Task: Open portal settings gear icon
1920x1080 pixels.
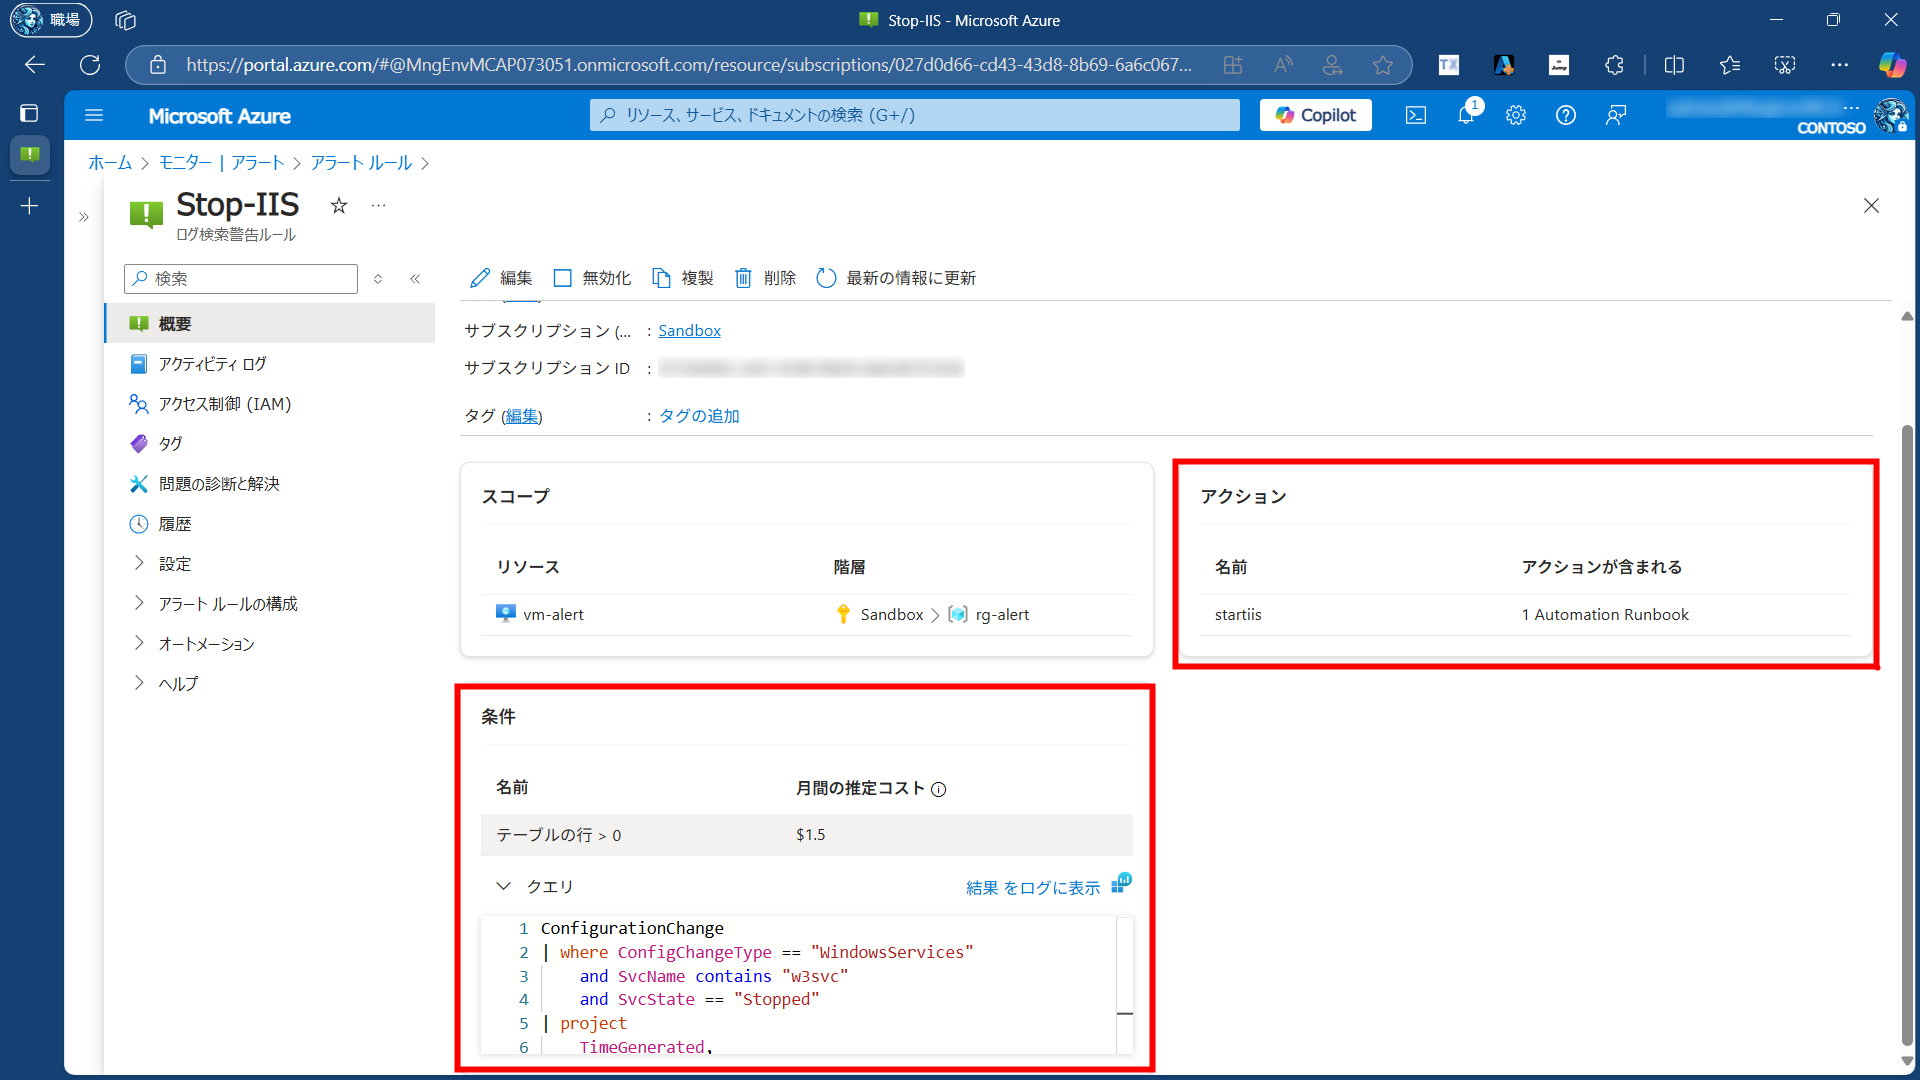Action: [x=1516, y=115]
